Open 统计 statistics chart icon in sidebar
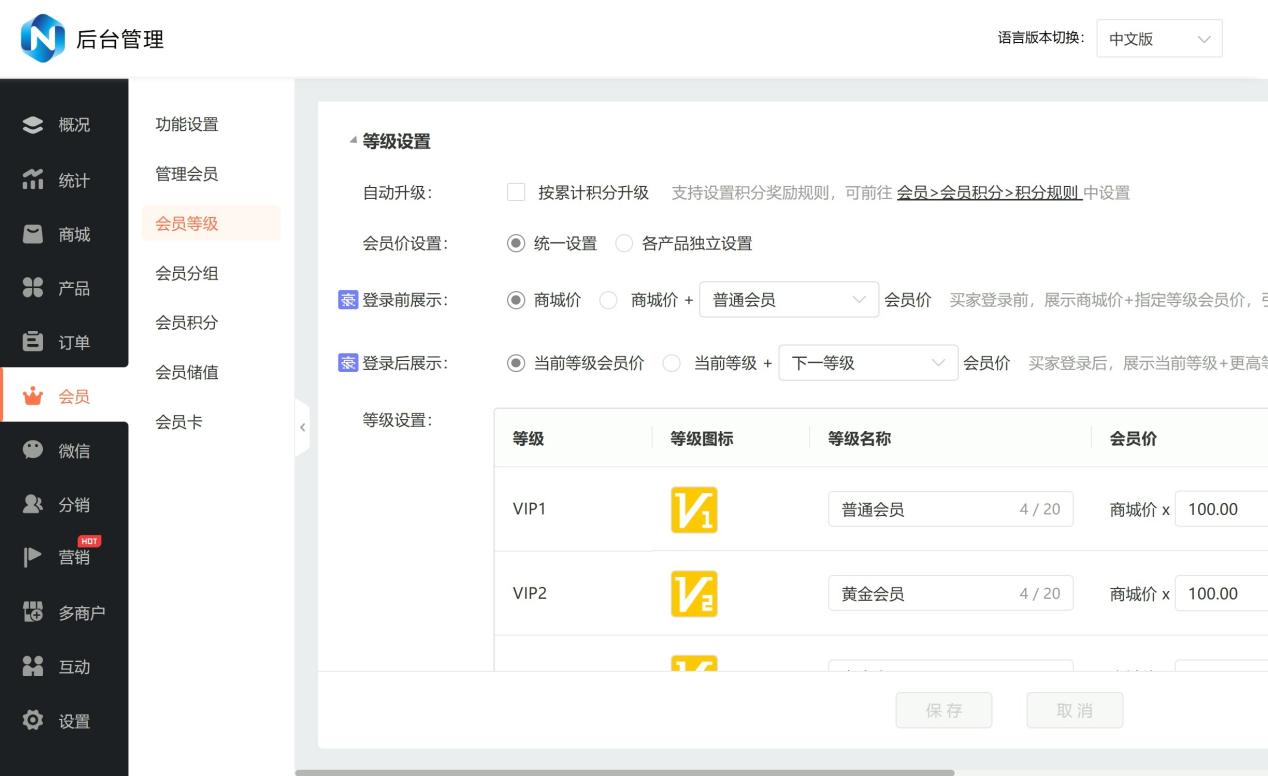Viewport: 1268px width, 776px height. 33,180
